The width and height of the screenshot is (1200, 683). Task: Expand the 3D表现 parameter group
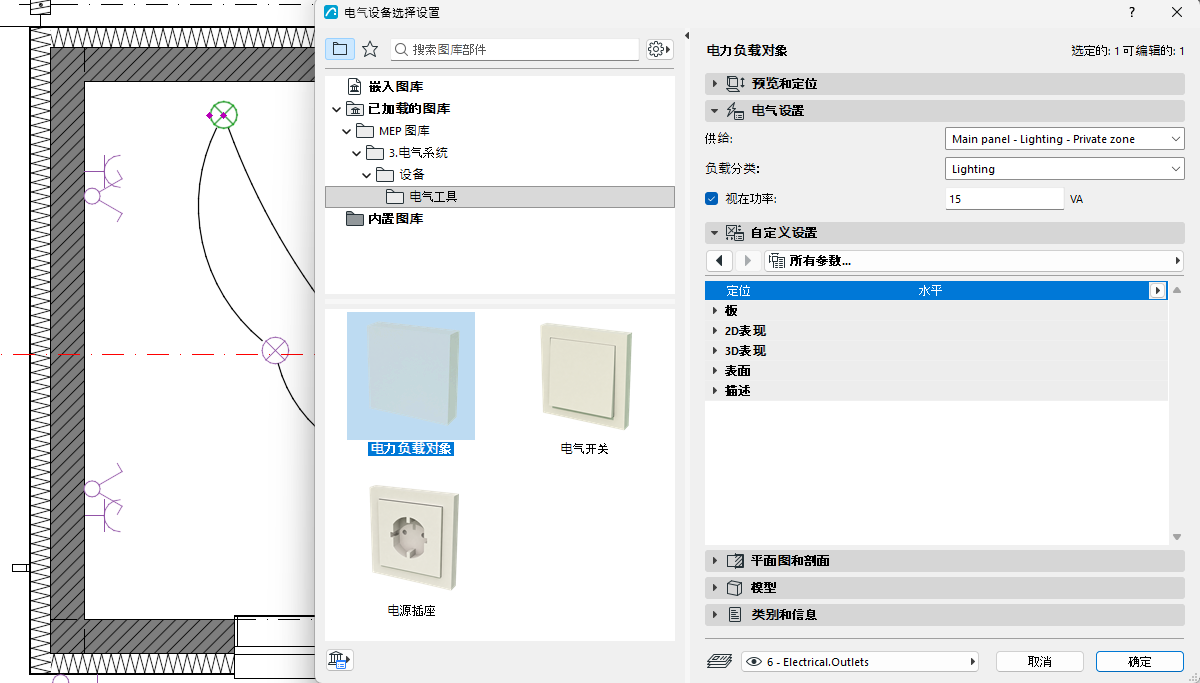[x=715, y=351]
